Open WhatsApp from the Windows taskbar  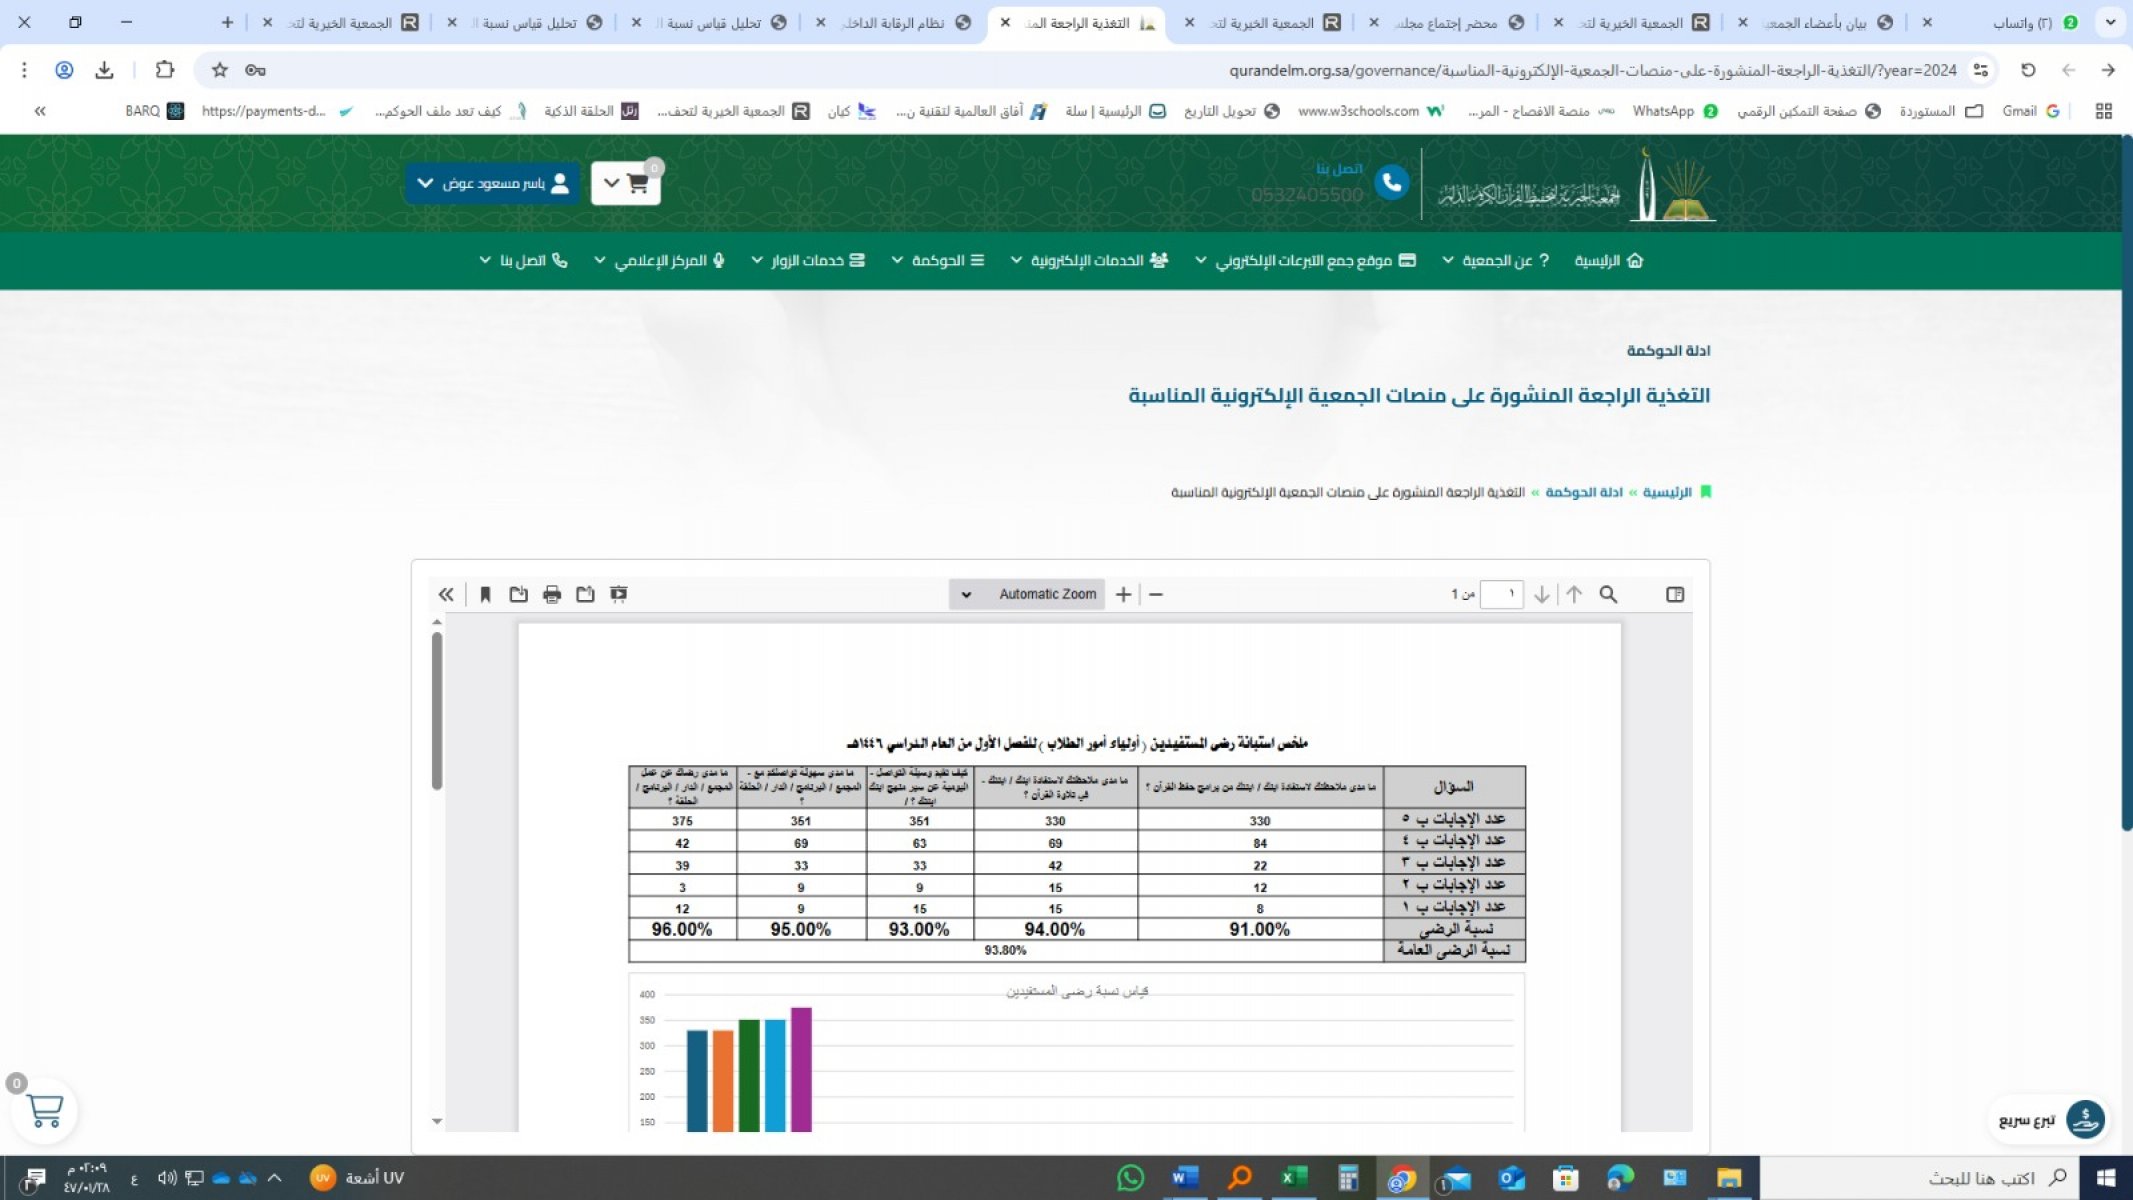click(1130, 1178)
